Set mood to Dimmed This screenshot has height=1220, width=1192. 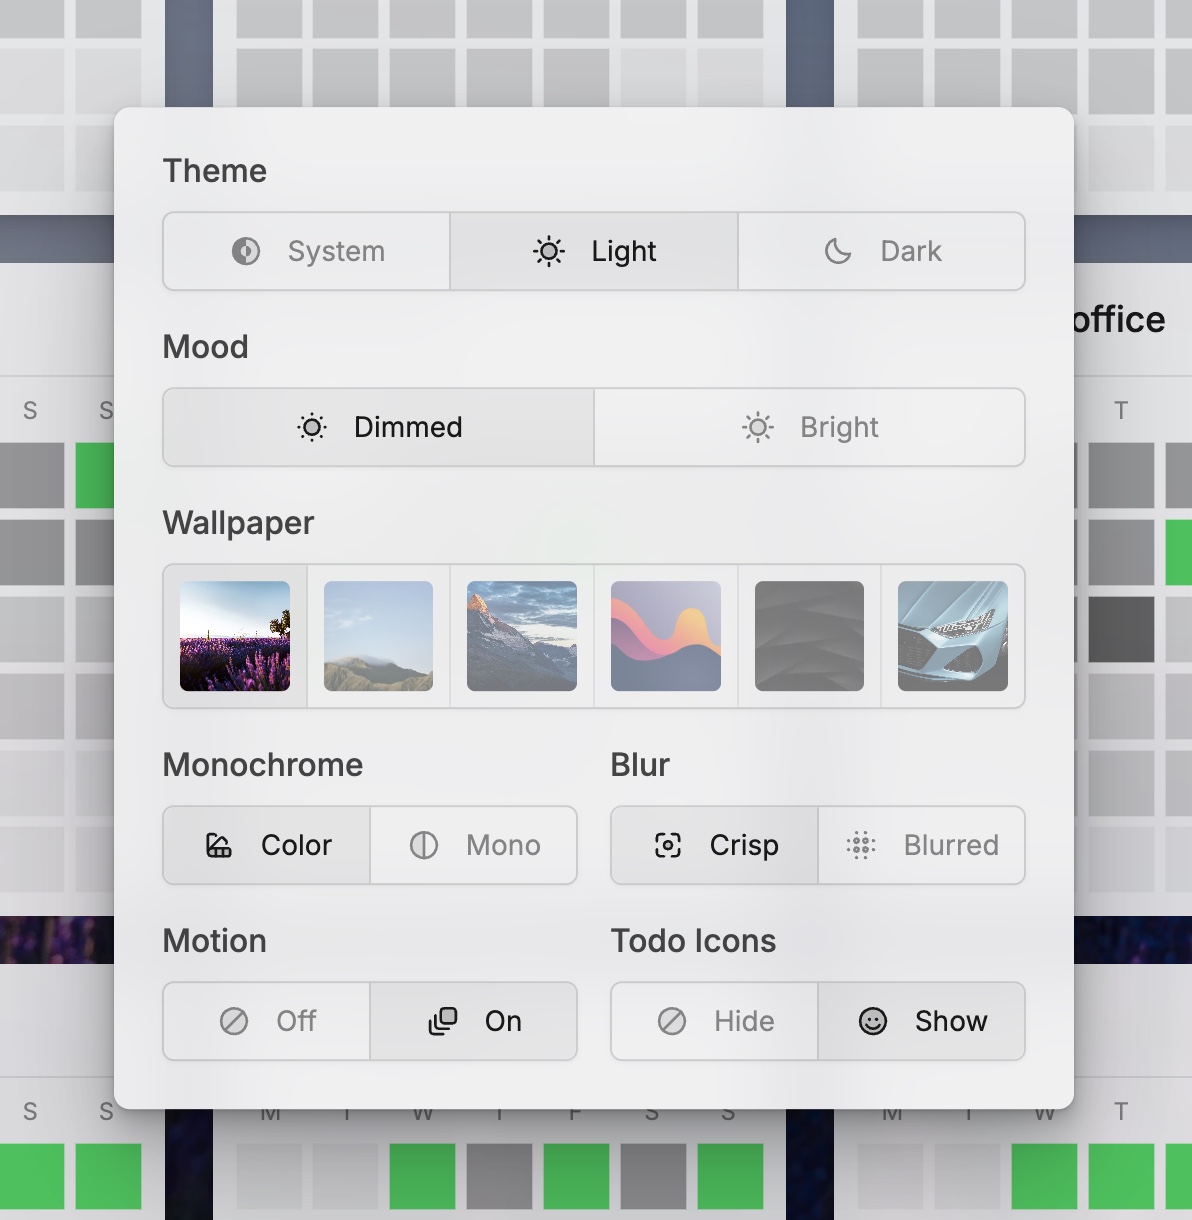point(379,427)
